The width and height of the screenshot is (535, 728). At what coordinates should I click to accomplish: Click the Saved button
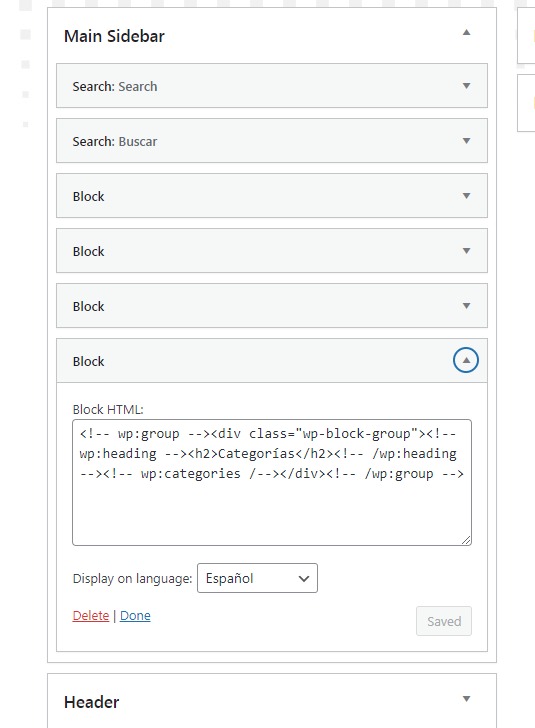click(x=444, y=621)
